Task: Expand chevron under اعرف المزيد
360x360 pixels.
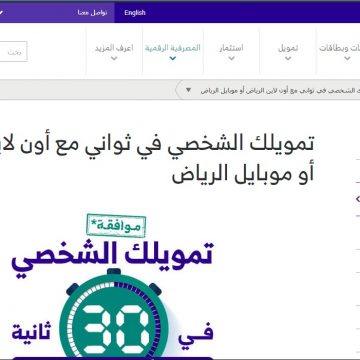Action: pyautogui.click(x=114, y=59)
